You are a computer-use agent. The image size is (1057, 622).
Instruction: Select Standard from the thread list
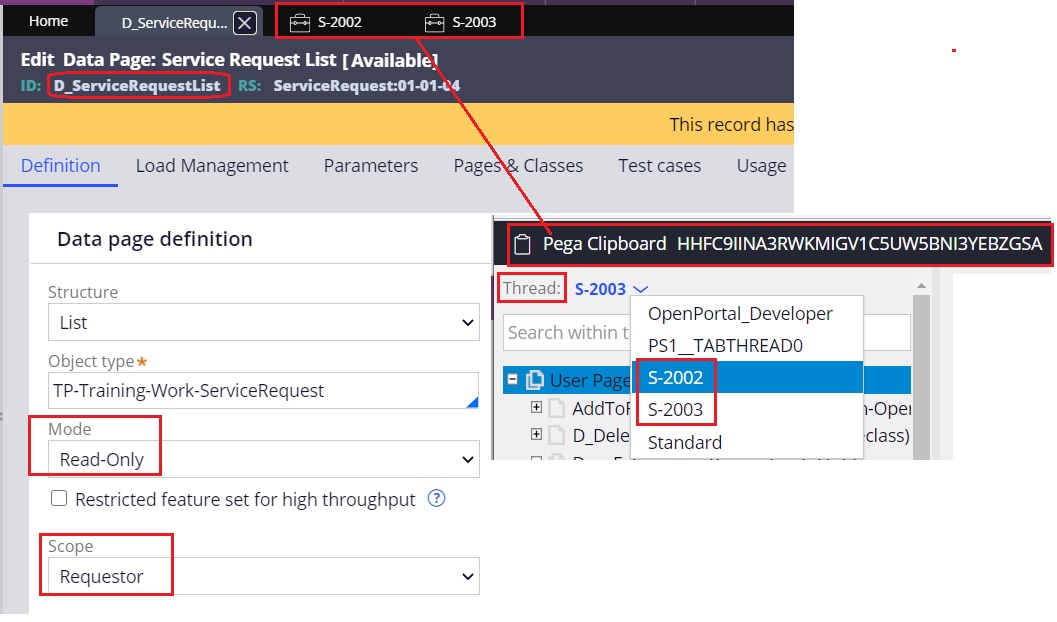click(684, 442)
